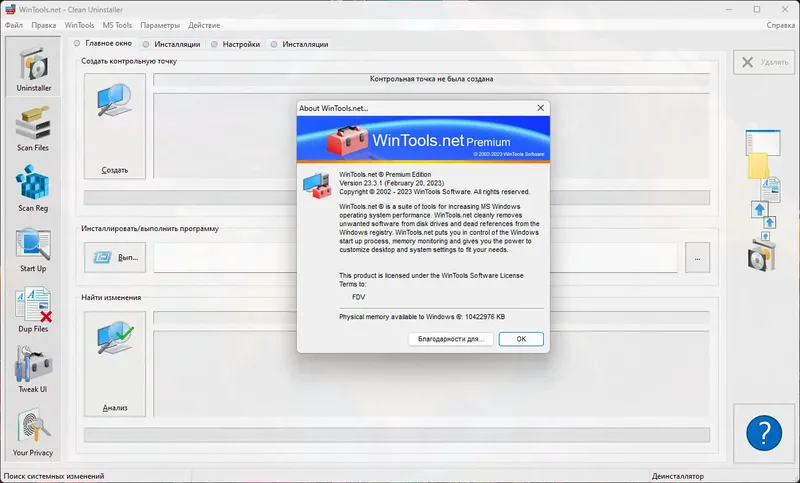Switch to the Настройки tab
The width and height of the screenshot is (800, 483).
[x=236, y=44]
